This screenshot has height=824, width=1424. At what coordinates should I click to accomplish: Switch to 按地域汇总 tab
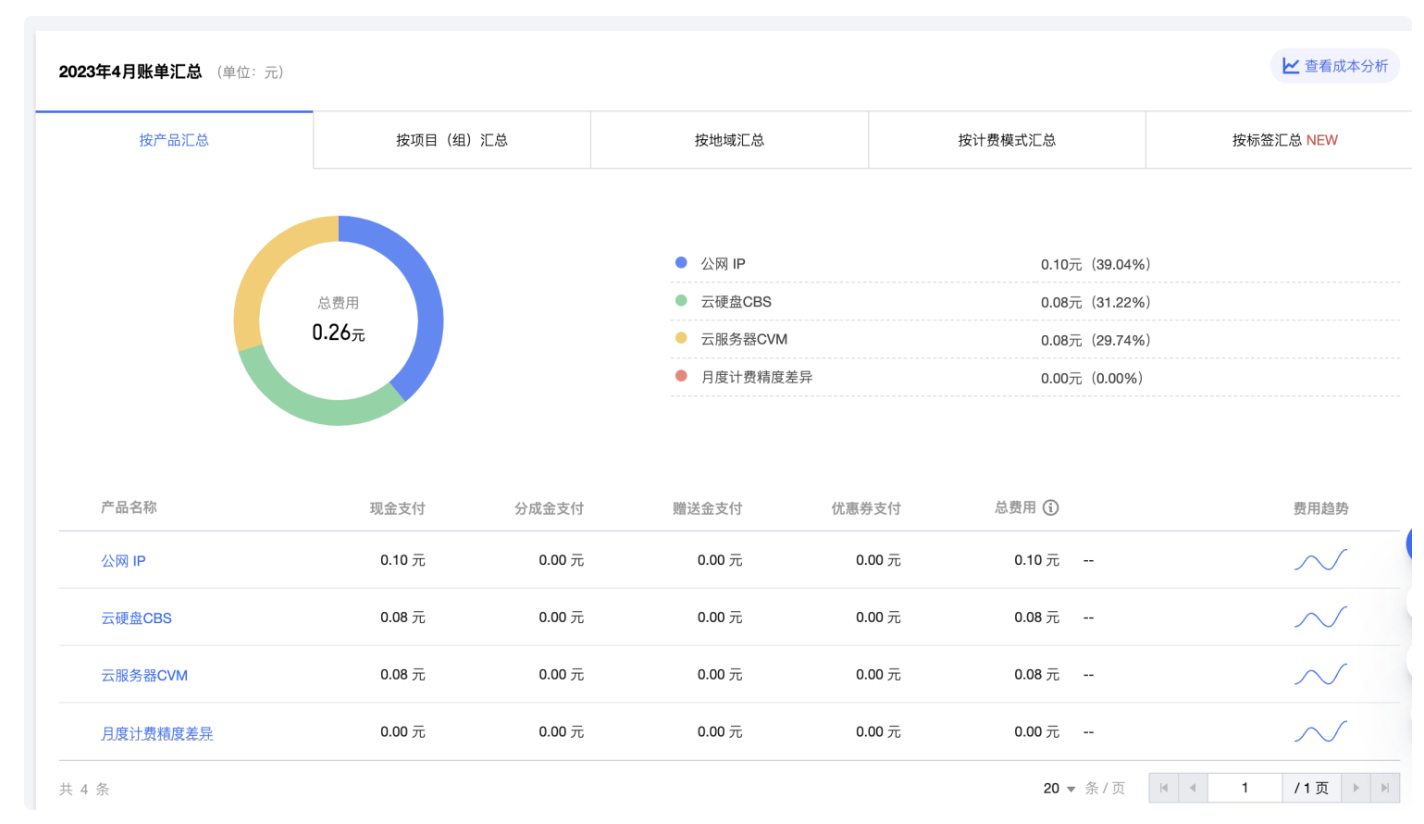coord(729,140)
